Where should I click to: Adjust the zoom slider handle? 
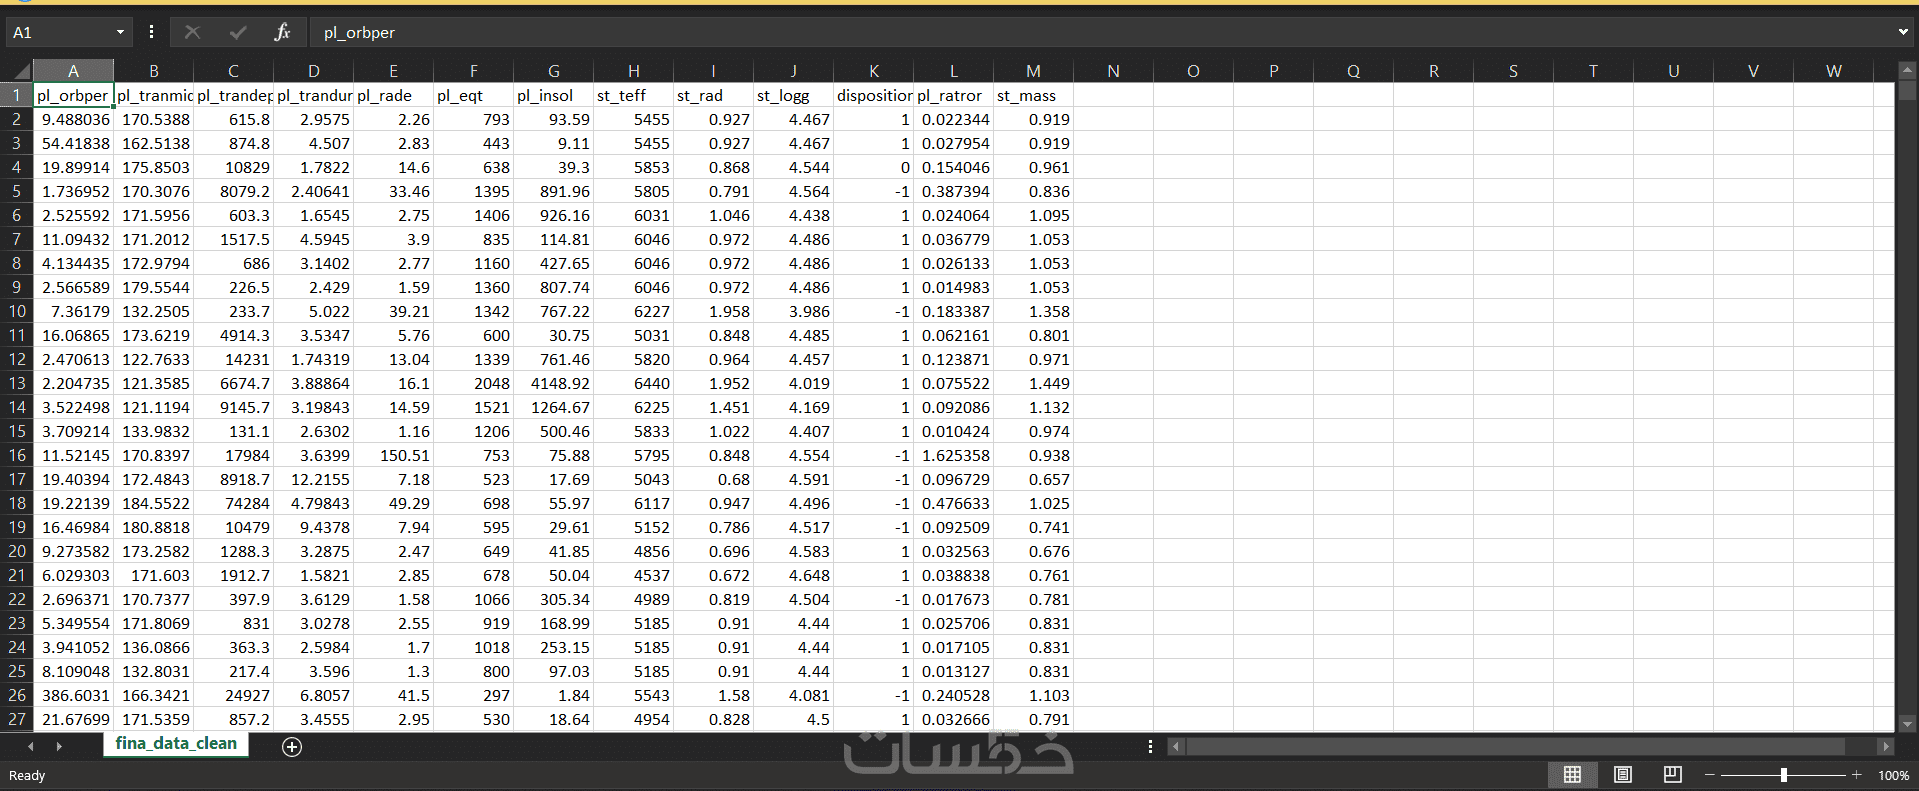tap(1784, 775)
